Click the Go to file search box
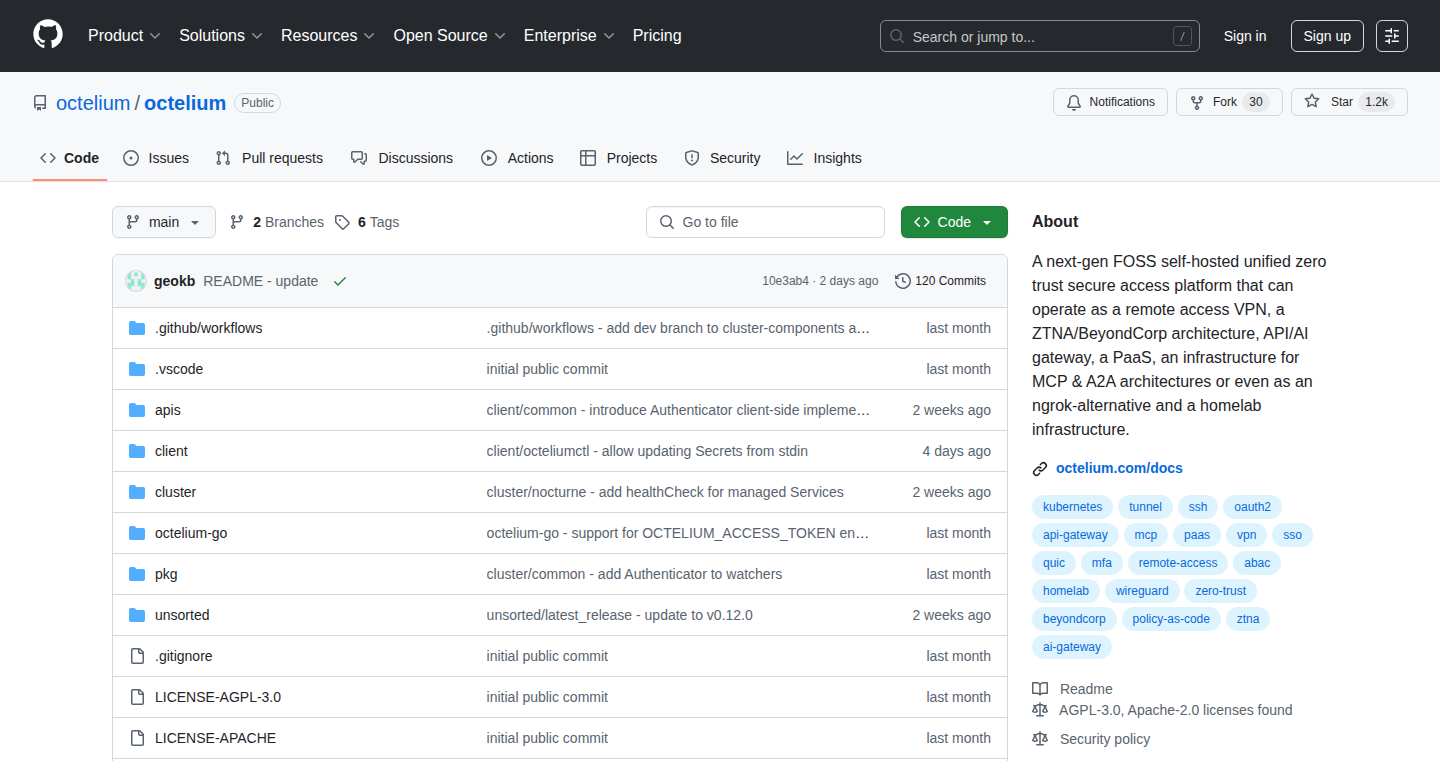 pyautogui.click(x=765, y=222)
